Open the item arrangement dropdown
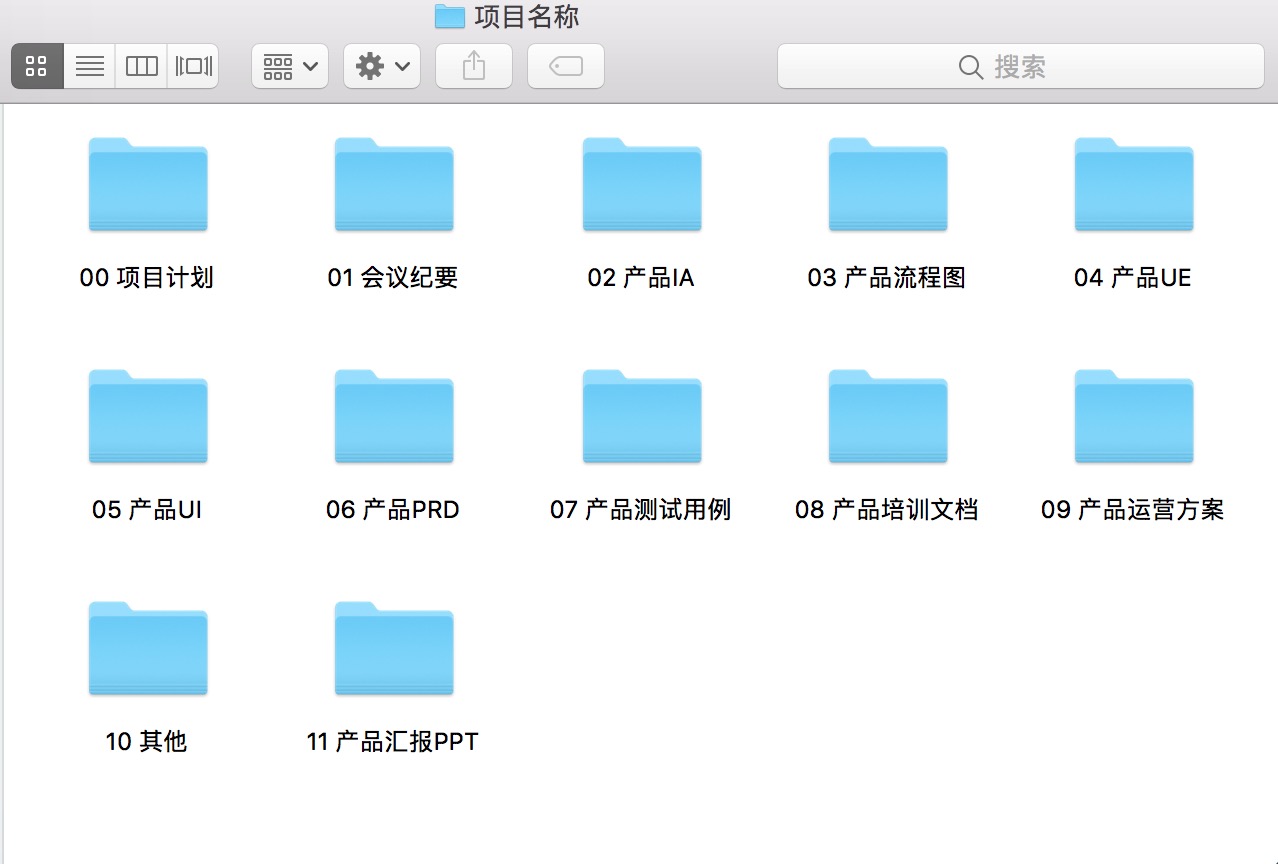Screen dimensions: 1278x864 coord(290,67)
